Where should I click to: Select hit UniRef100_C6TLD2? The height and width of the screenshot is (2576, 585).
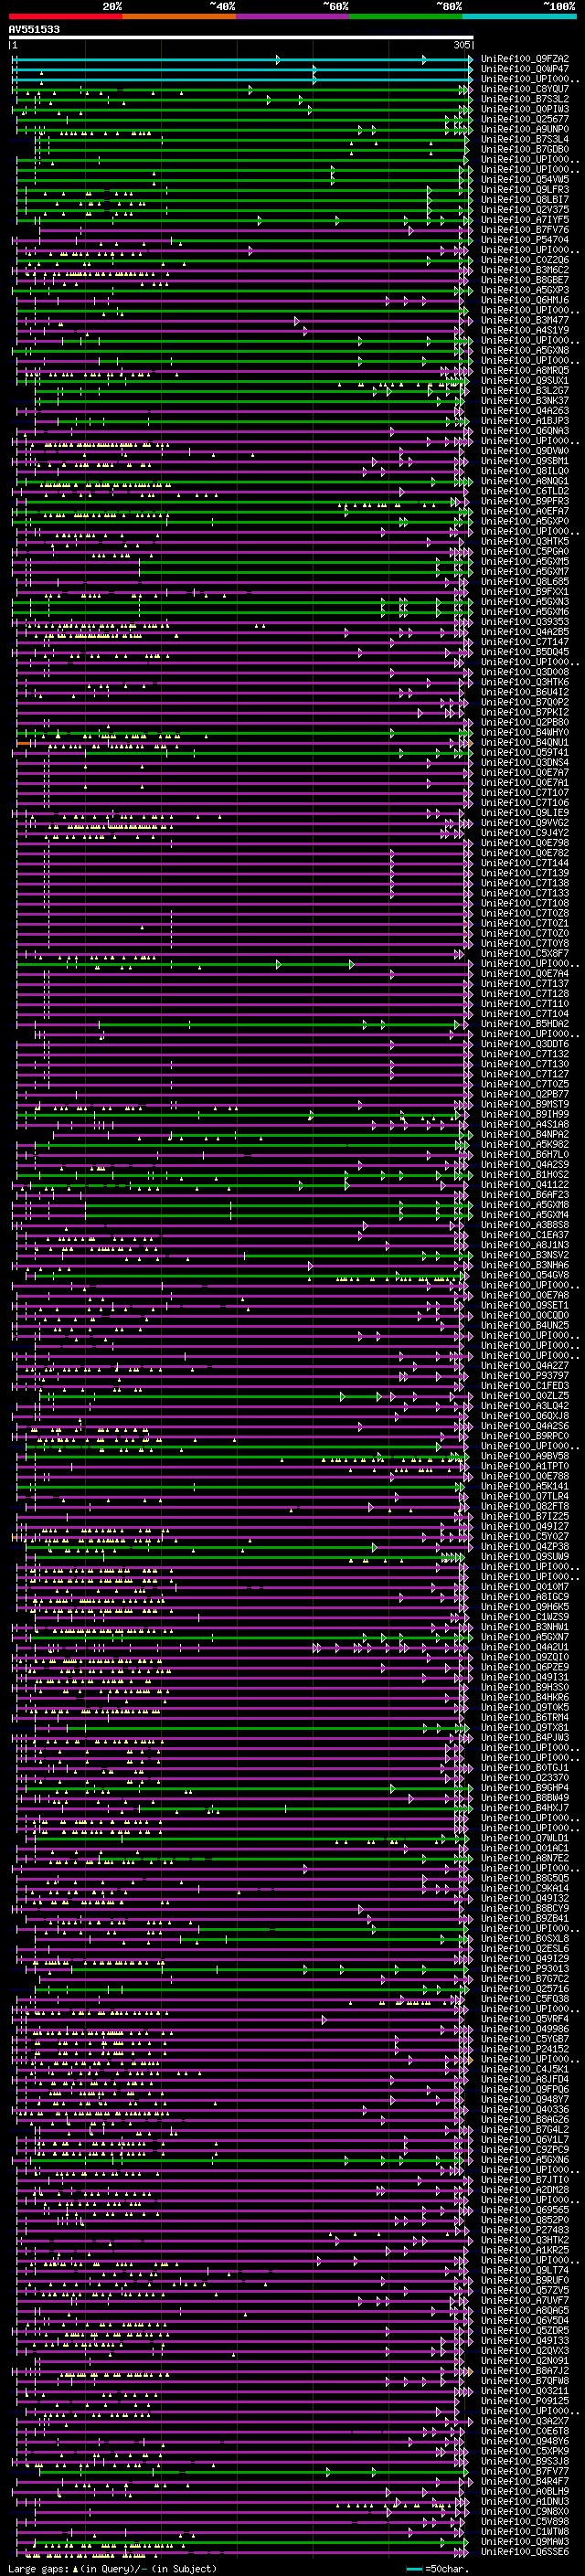(525, 491)
